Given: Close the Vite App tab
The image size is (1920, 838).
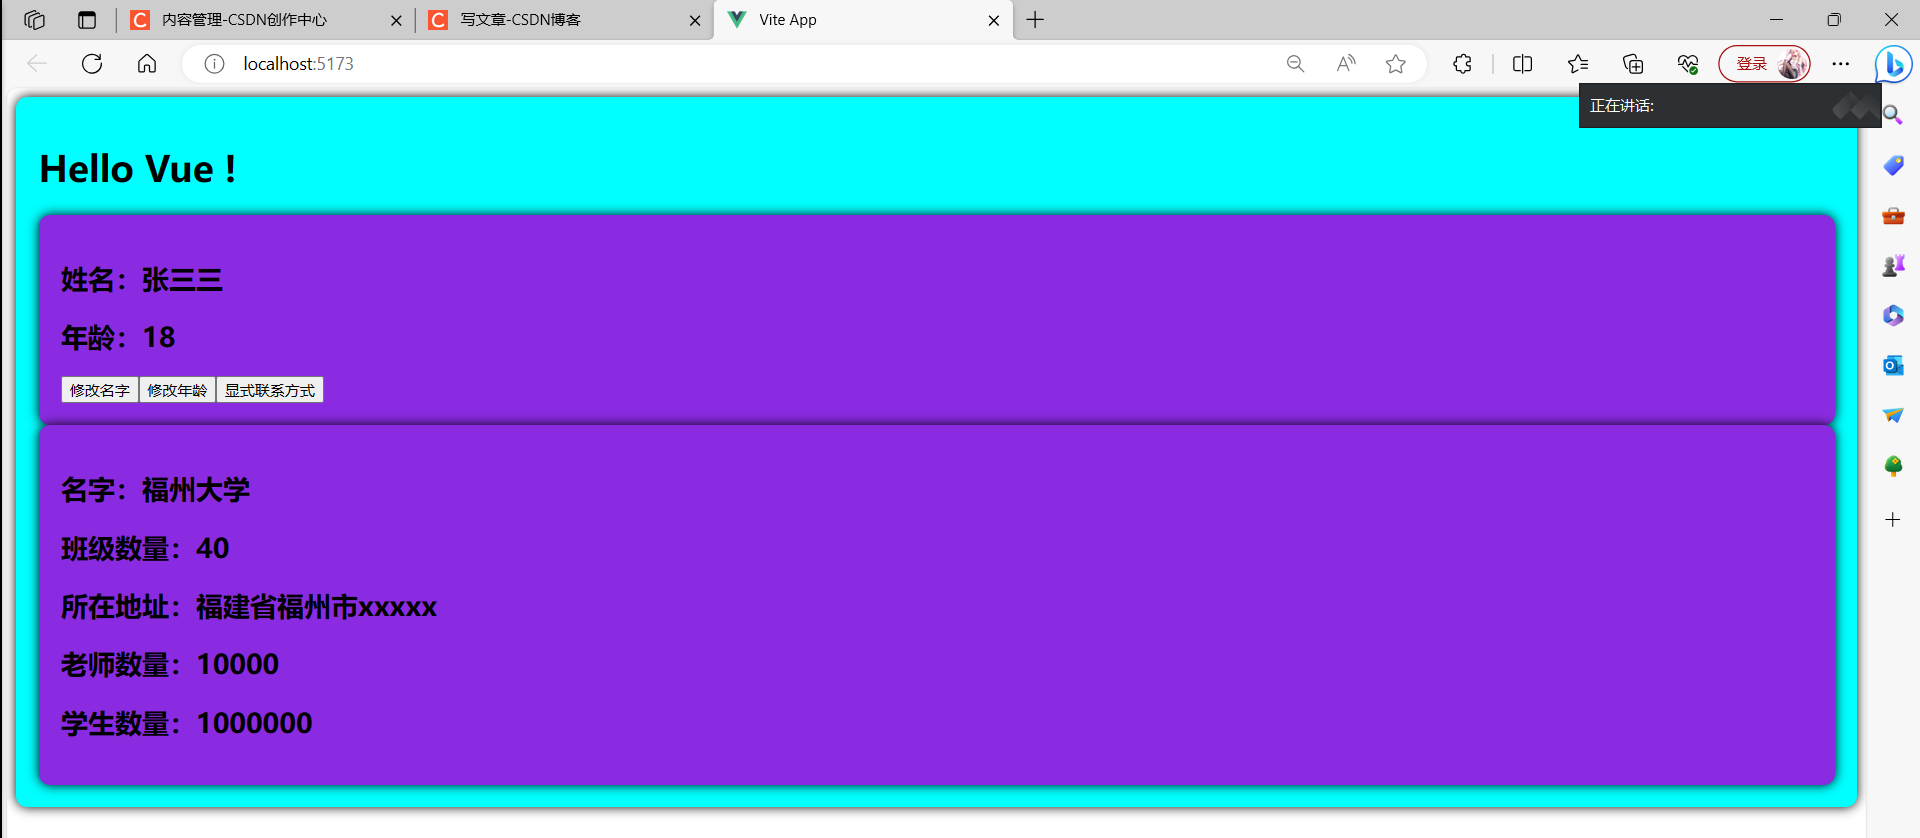Looking at the screenshot, I should (993, 20).
